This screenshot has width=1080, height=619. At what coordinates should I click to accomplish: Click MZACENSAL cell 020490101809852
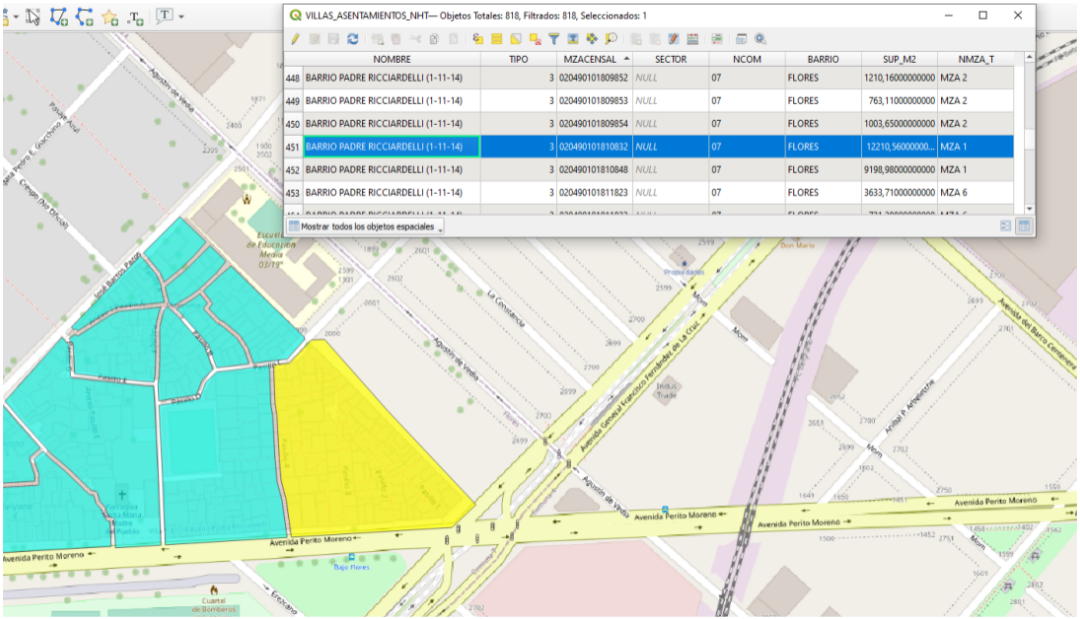click(594, 78)
